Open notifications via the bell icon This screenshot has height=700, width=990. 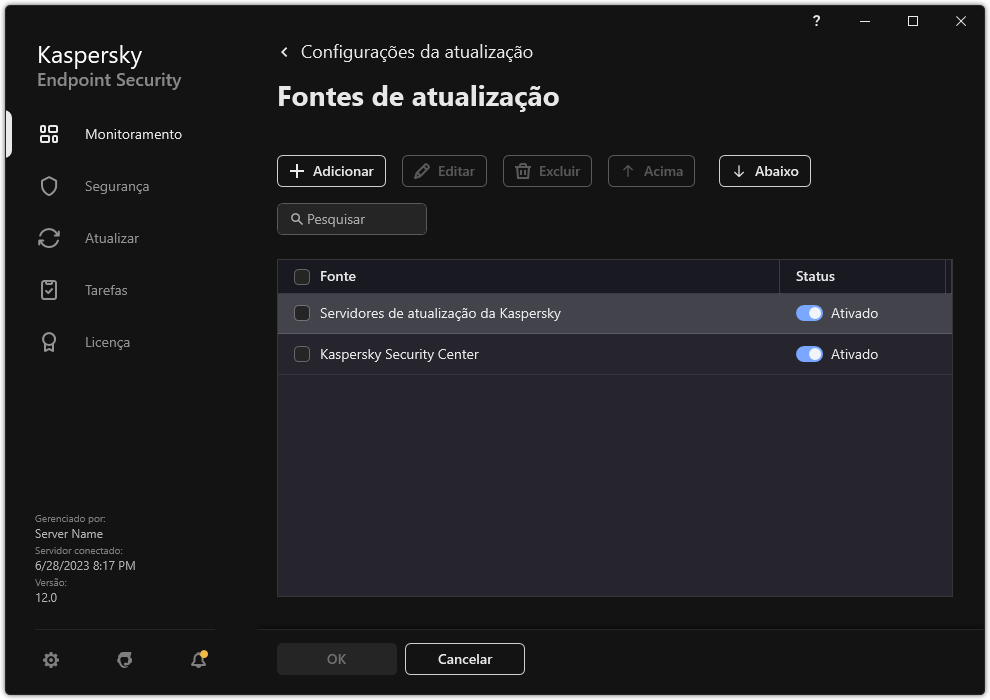tap(196, 660)
